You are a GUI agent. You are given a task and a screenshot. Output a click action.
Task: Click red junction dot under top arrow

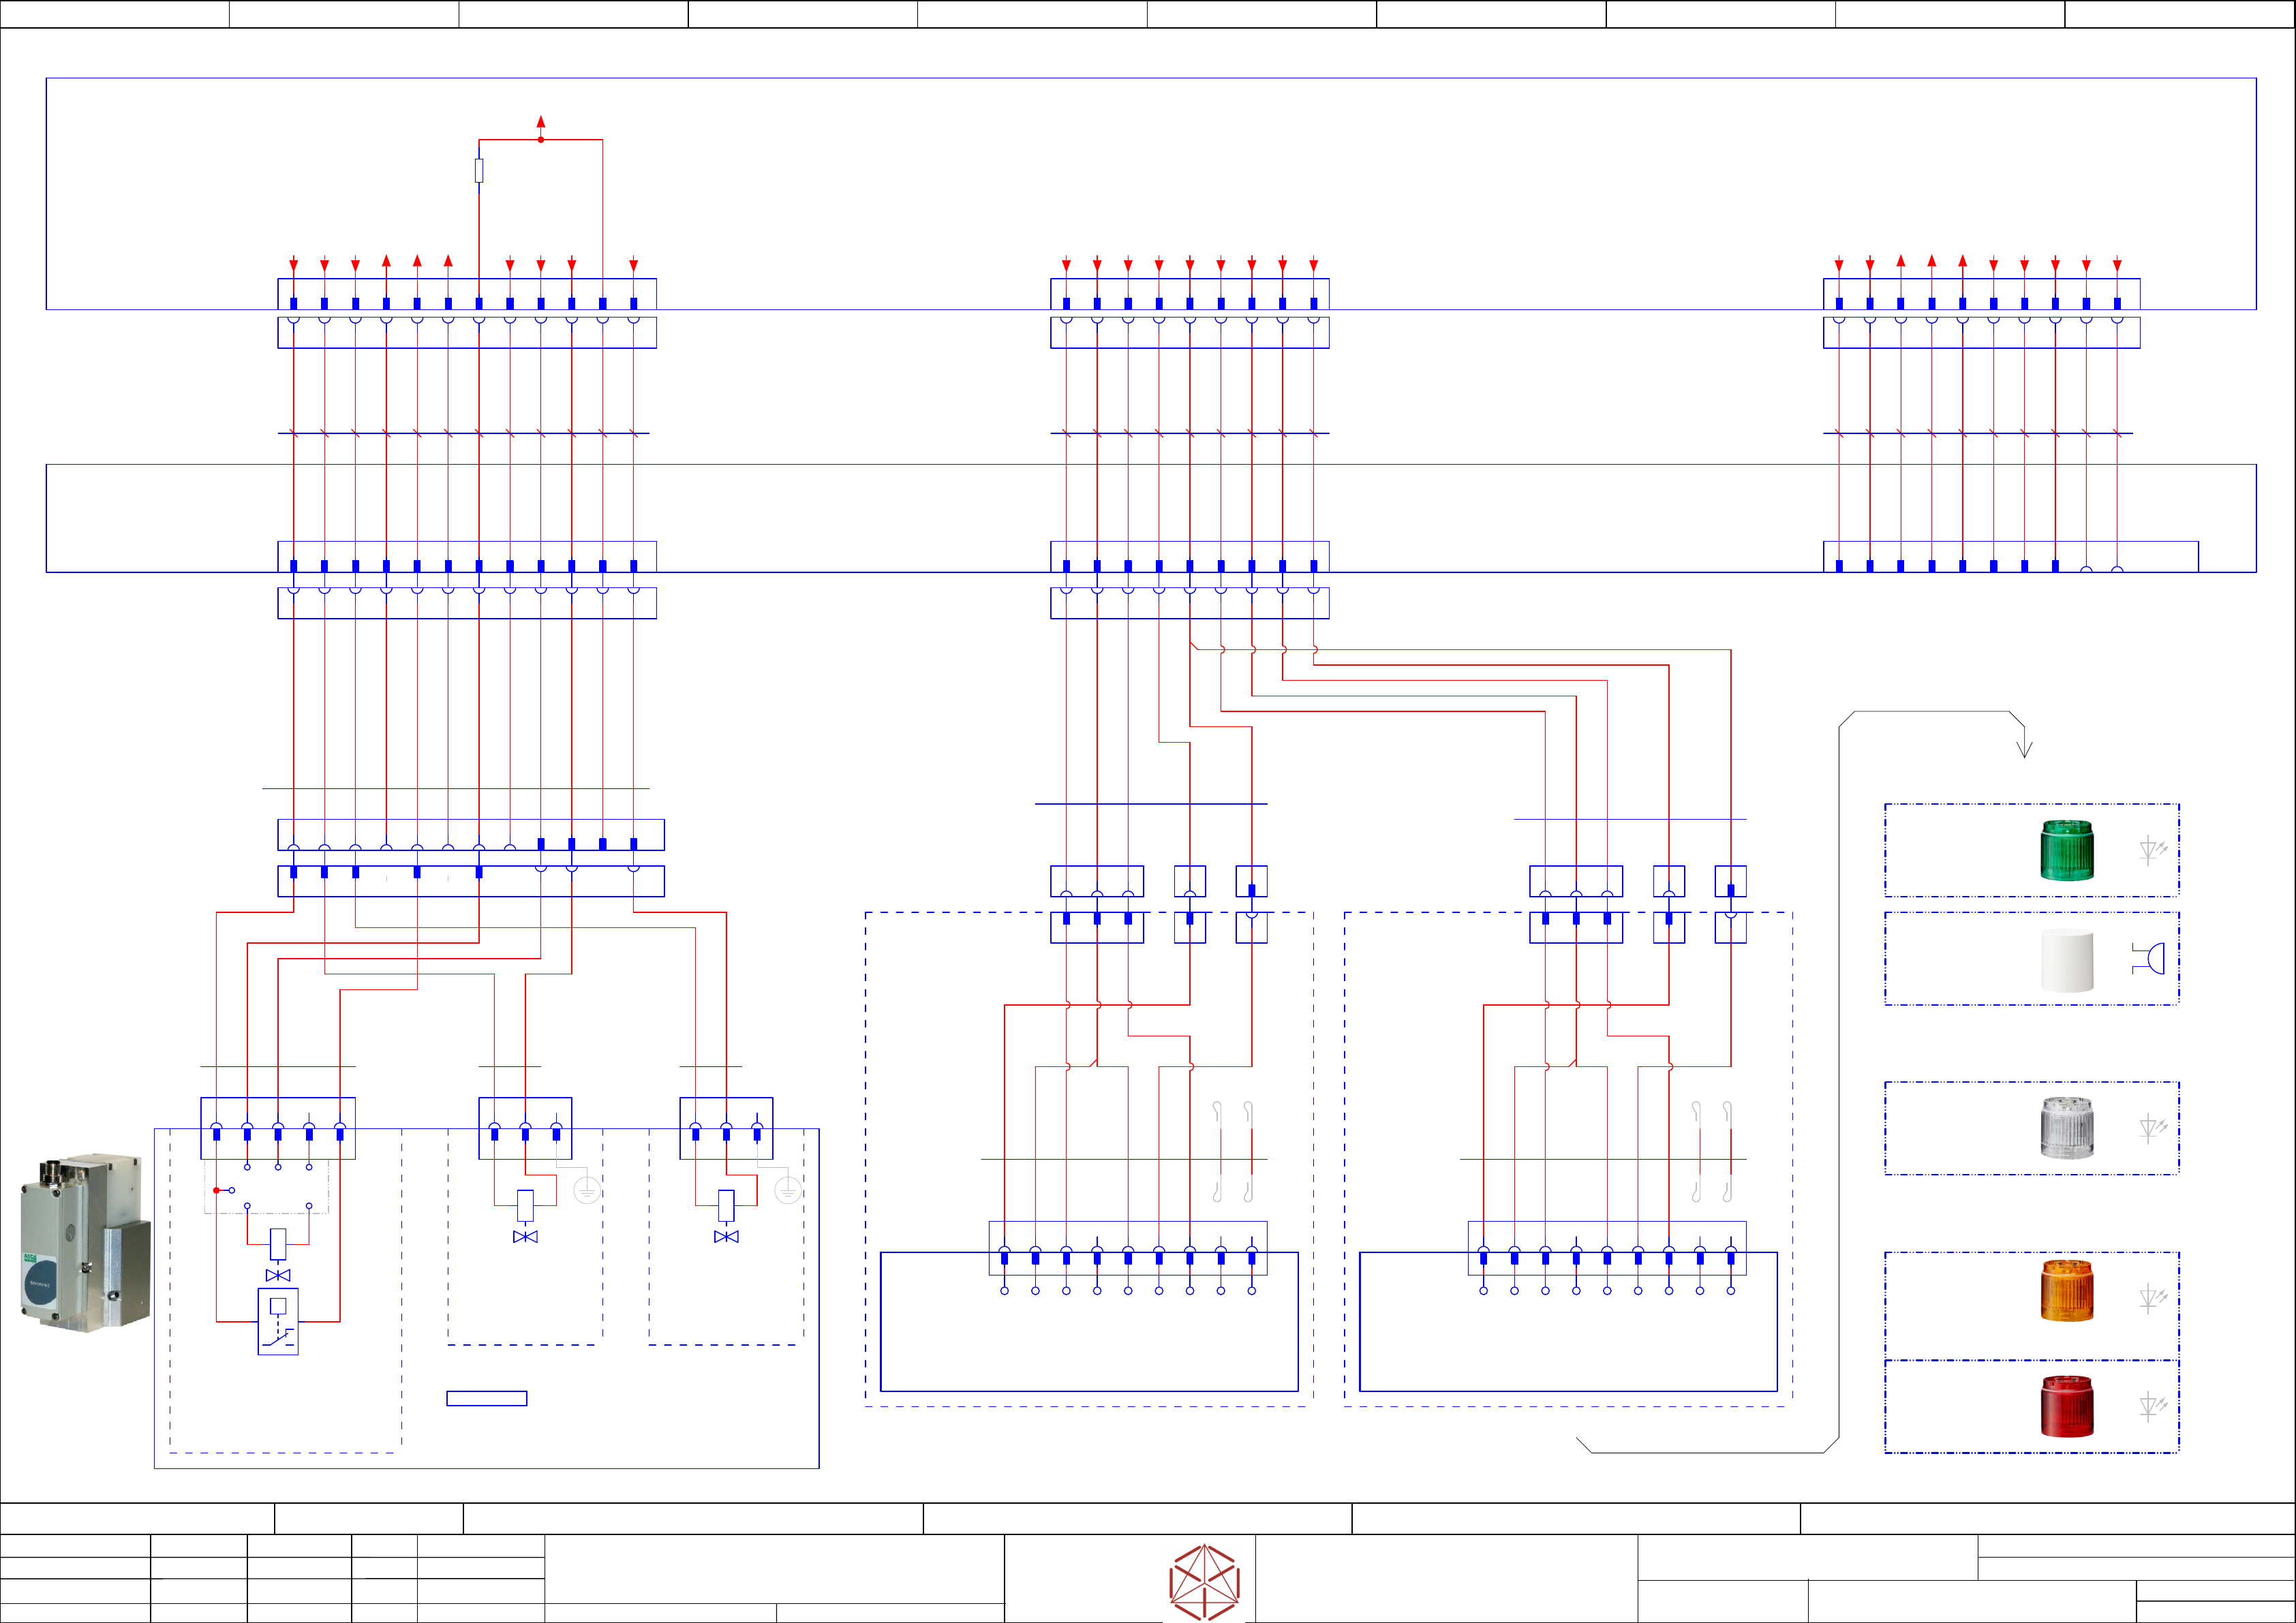tap(541, 140)
